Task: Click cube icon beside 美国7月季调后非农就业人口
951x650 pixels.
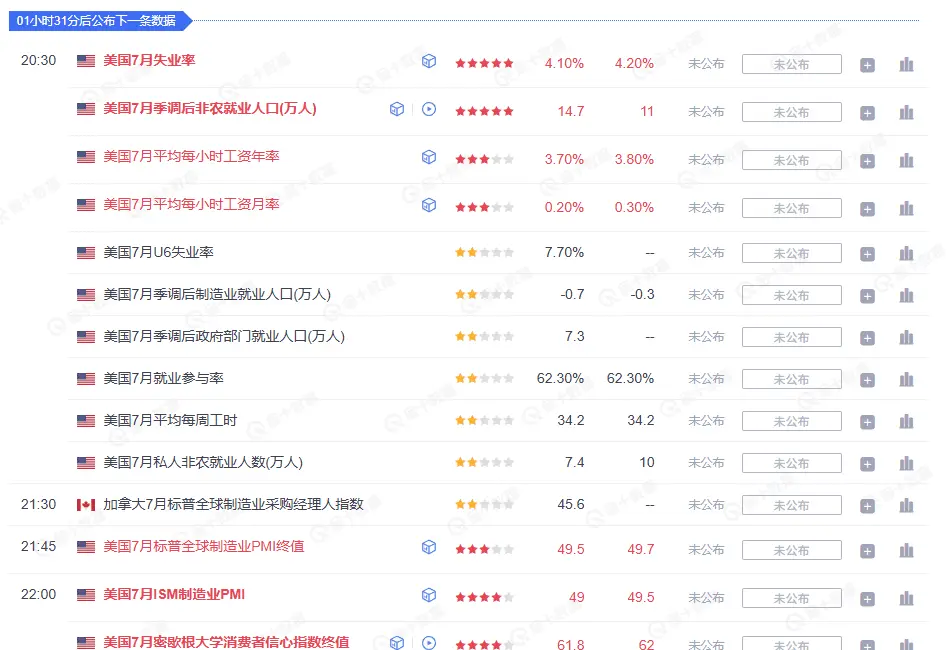Action: [x=397, y=109]
